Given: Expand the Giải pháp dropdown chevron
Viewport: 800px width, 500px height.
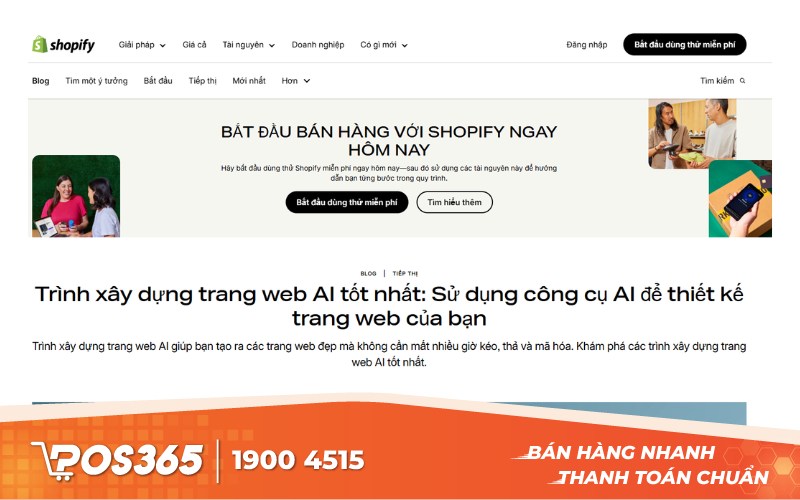Looking at the screenshot, I should tap(163, 45).
